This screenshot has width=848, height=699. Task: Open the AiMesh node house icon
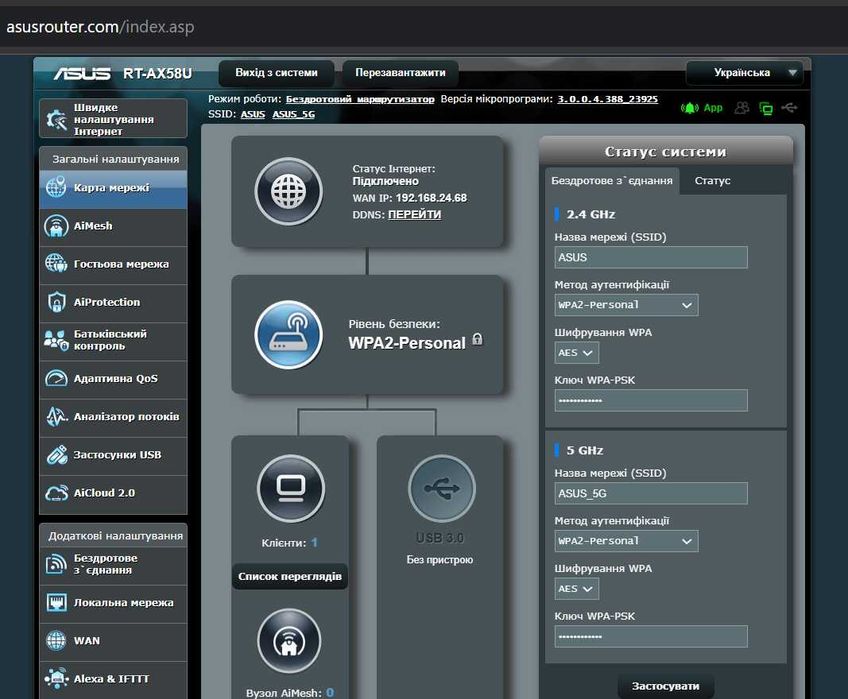(289, 641)
